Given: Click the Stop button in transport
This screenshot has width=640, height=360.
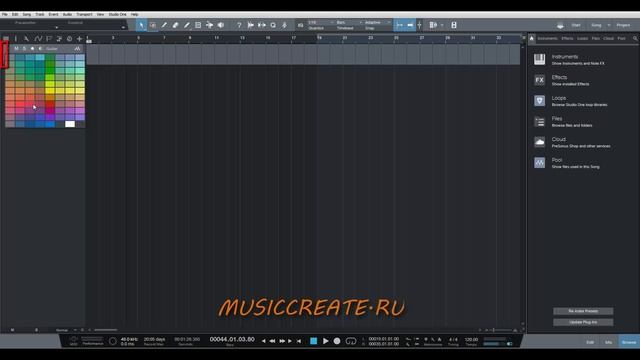Looking at the screenshot, I should tap(313, 341).
